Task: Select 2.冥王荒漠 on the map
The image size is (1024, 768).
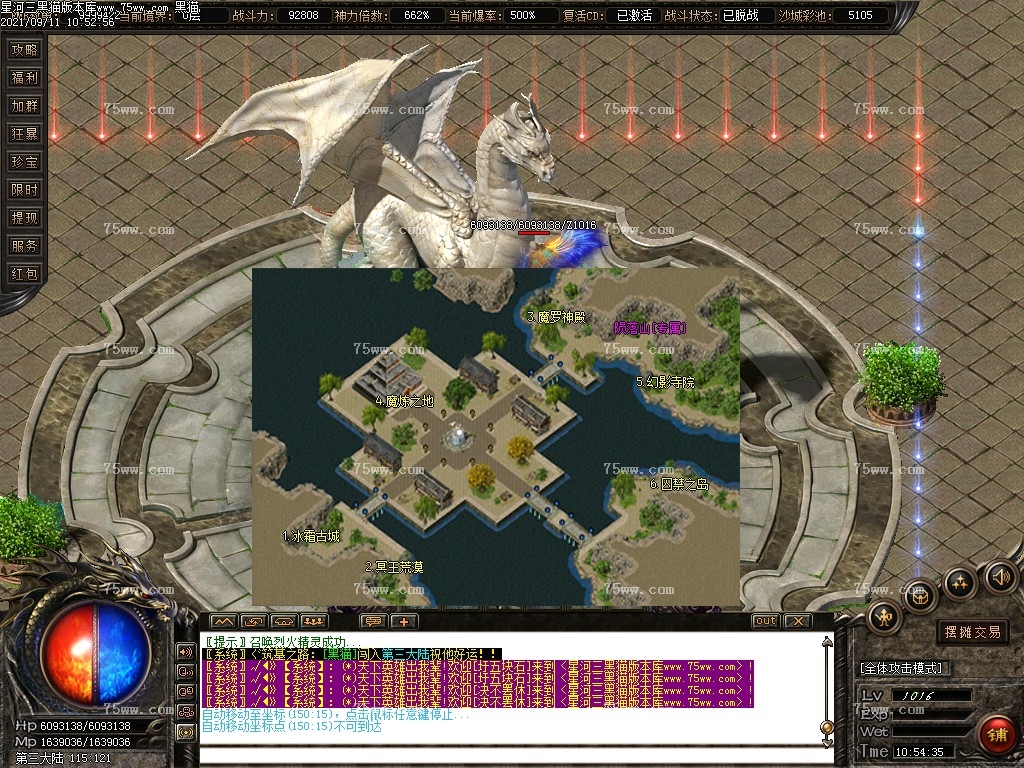Action: (394, 568)
